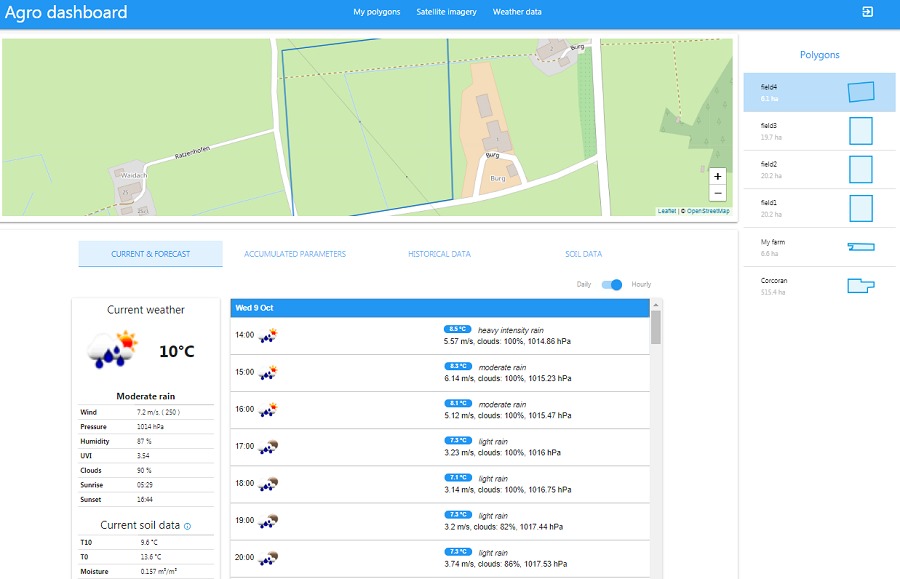The width and height of the screenshot is (900, 579).
Task: Click the current weather rain icon
Action: pos(112,349)
